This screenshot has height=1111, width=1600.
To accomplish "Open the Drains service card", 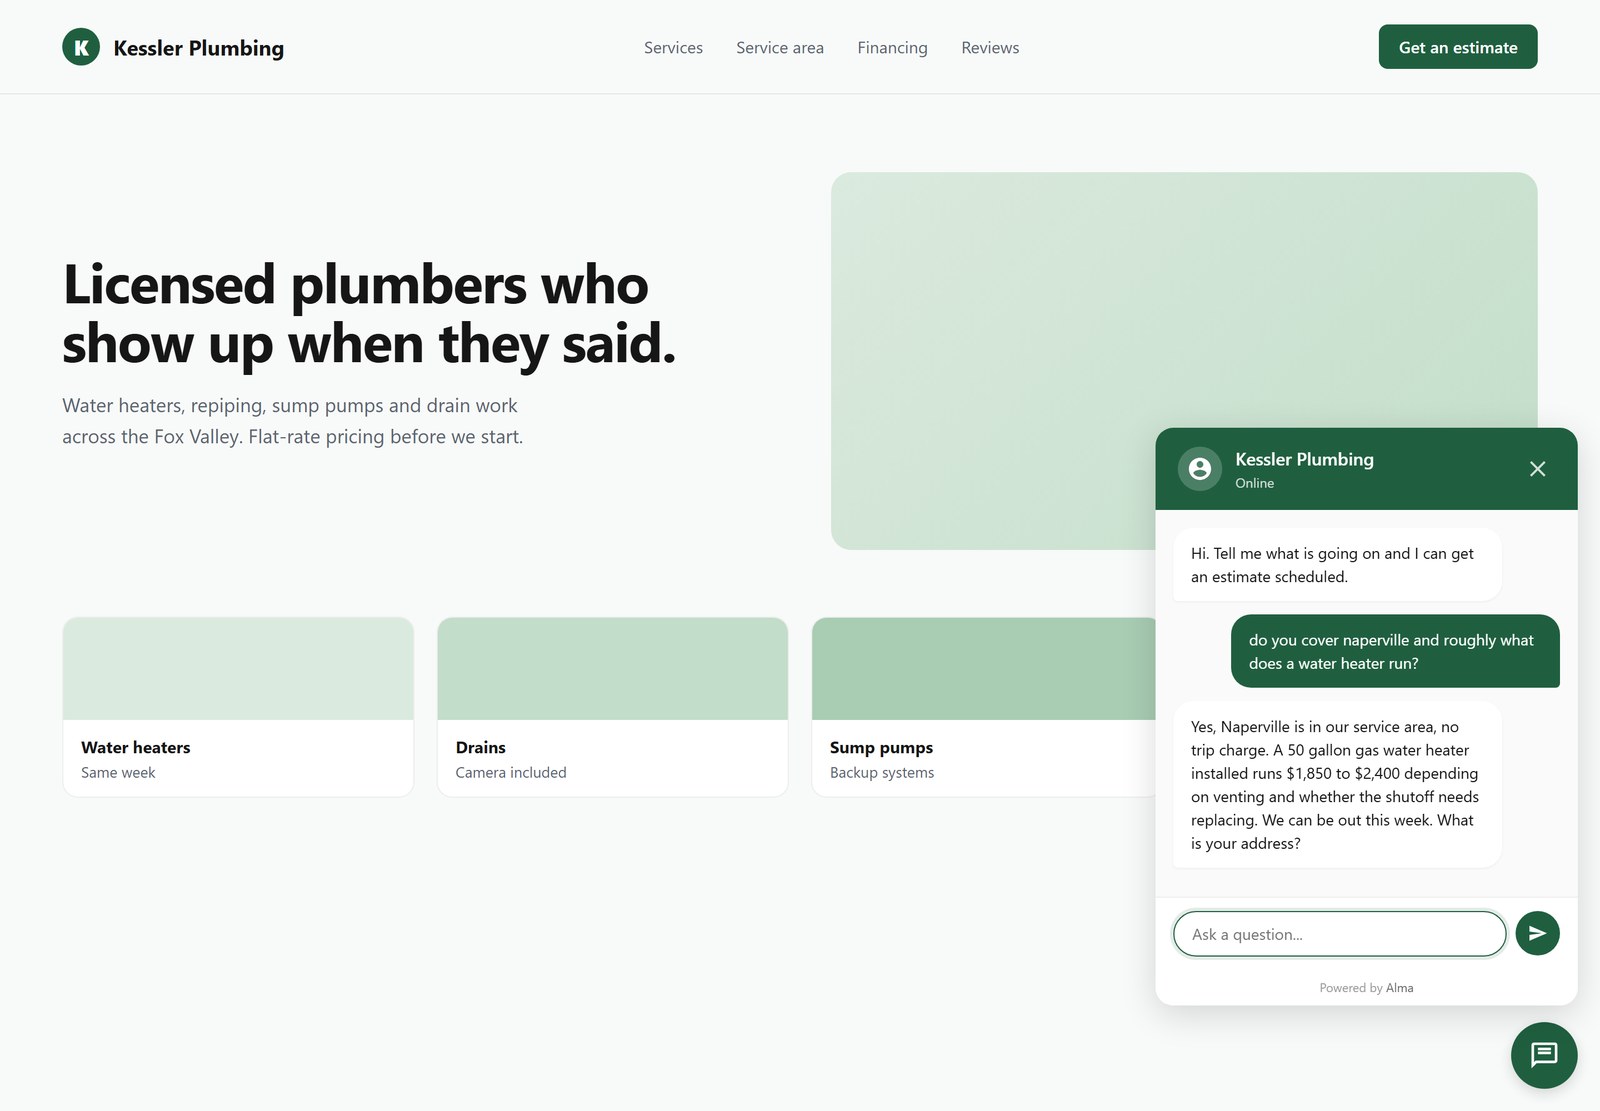I will tap(612, 707).
